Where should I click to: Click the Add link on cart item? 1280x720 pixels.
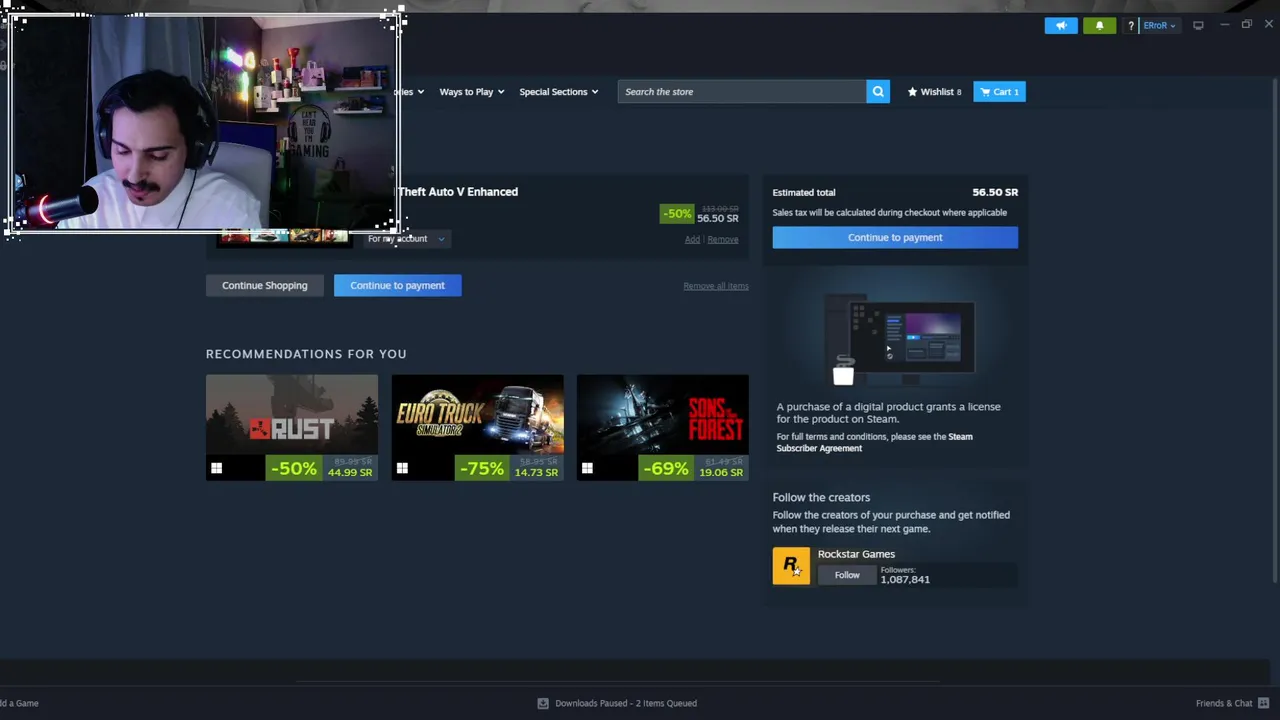[692, 240]
